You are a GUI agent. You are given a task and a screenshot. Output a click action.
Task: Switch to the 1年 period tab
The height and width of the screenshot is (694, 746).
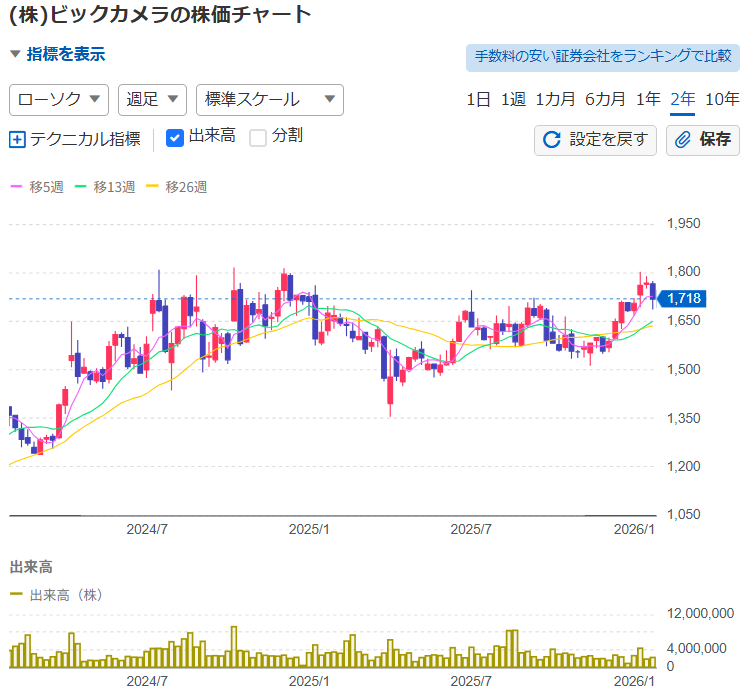[648, 99]
